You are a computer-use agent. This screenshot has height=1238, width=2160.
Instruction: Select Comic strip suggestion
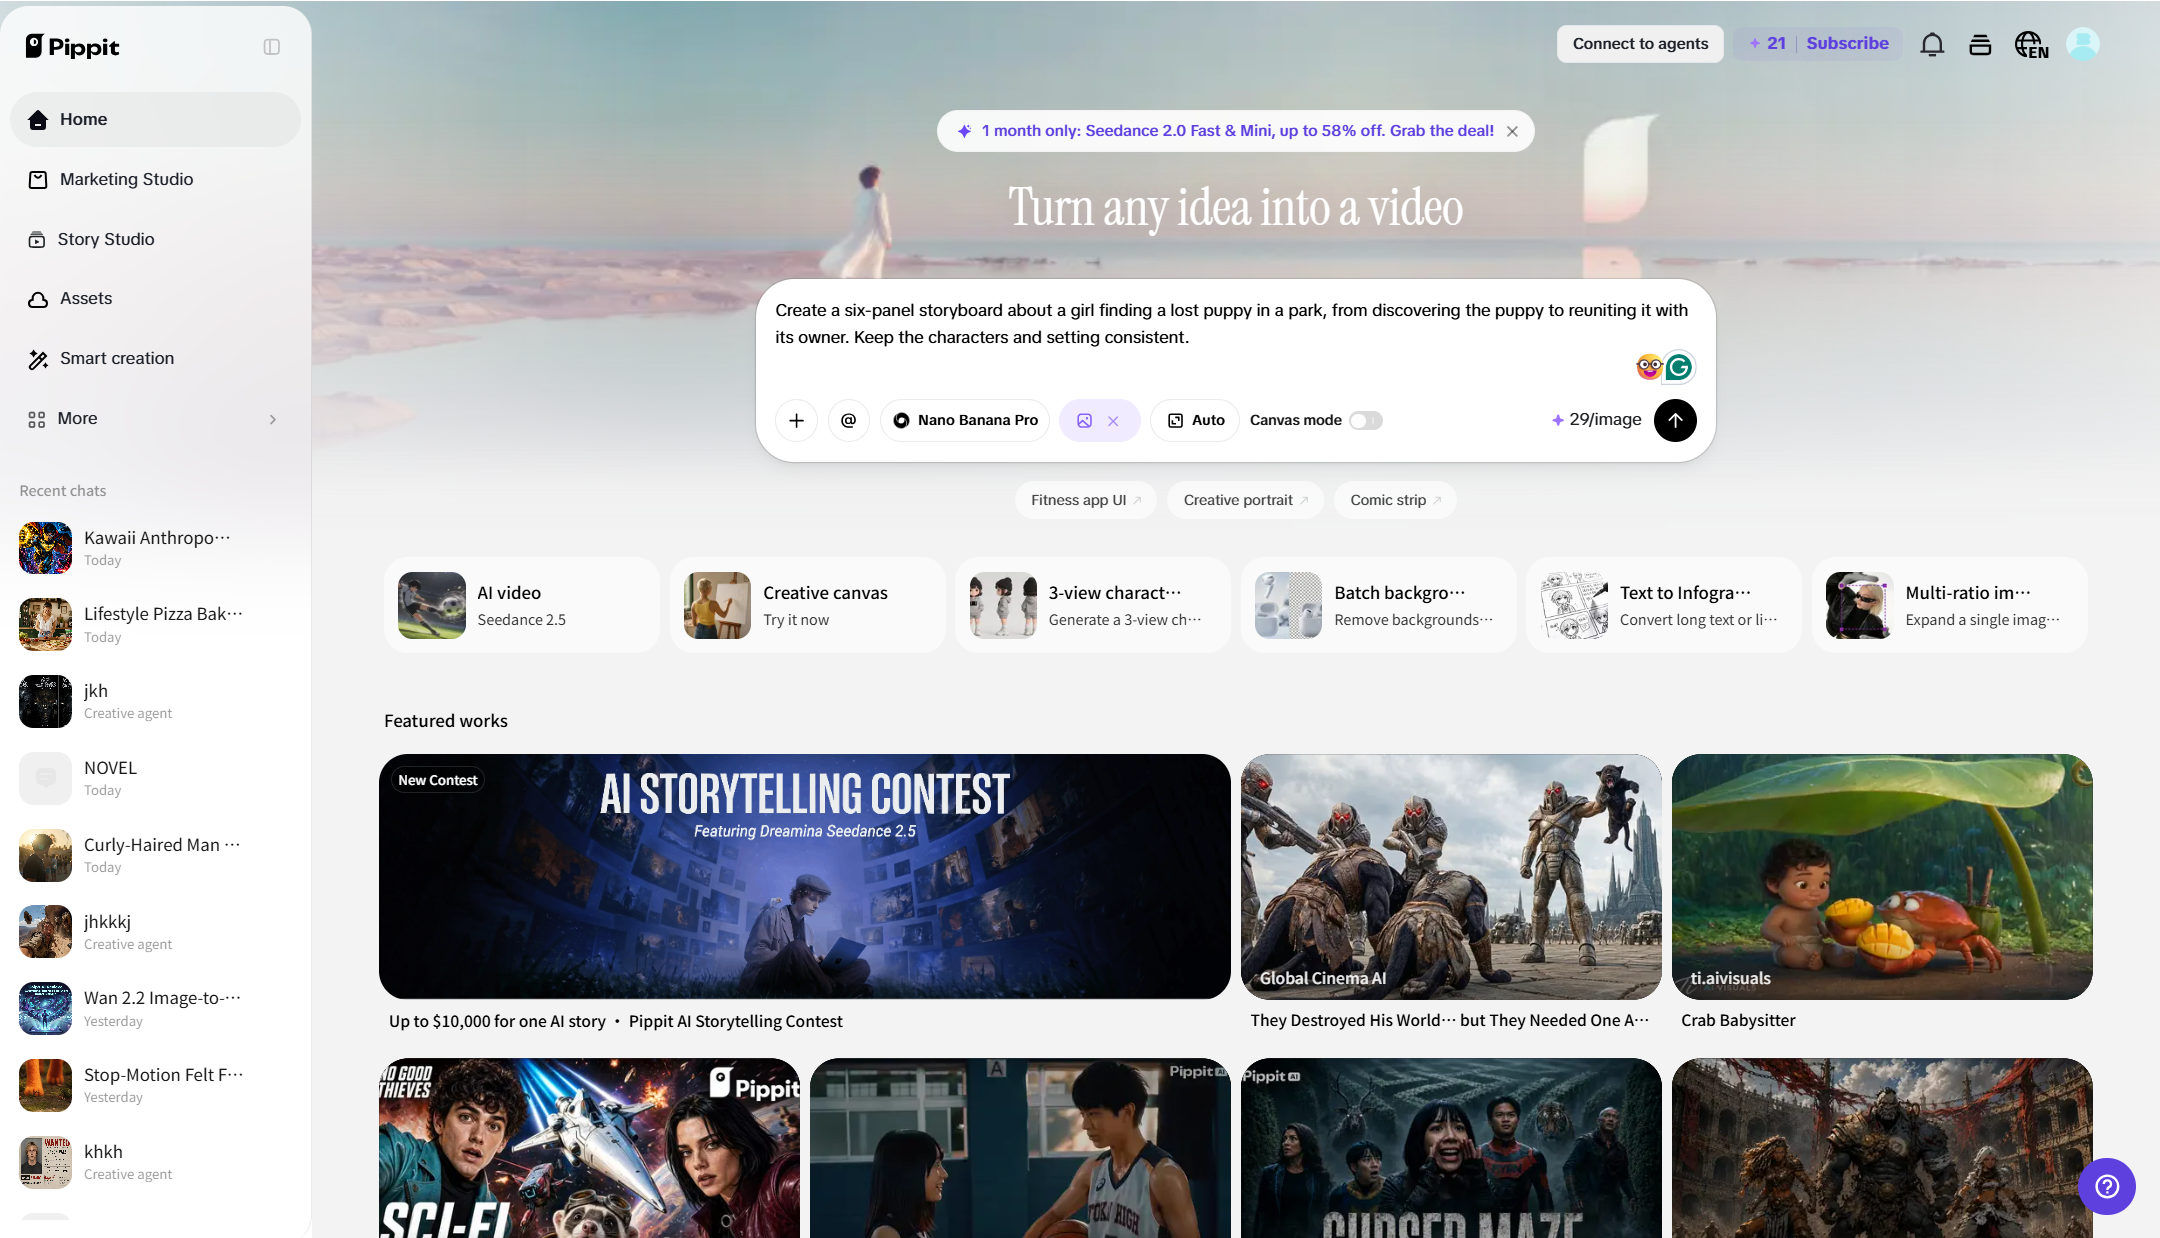[1395, 500]
